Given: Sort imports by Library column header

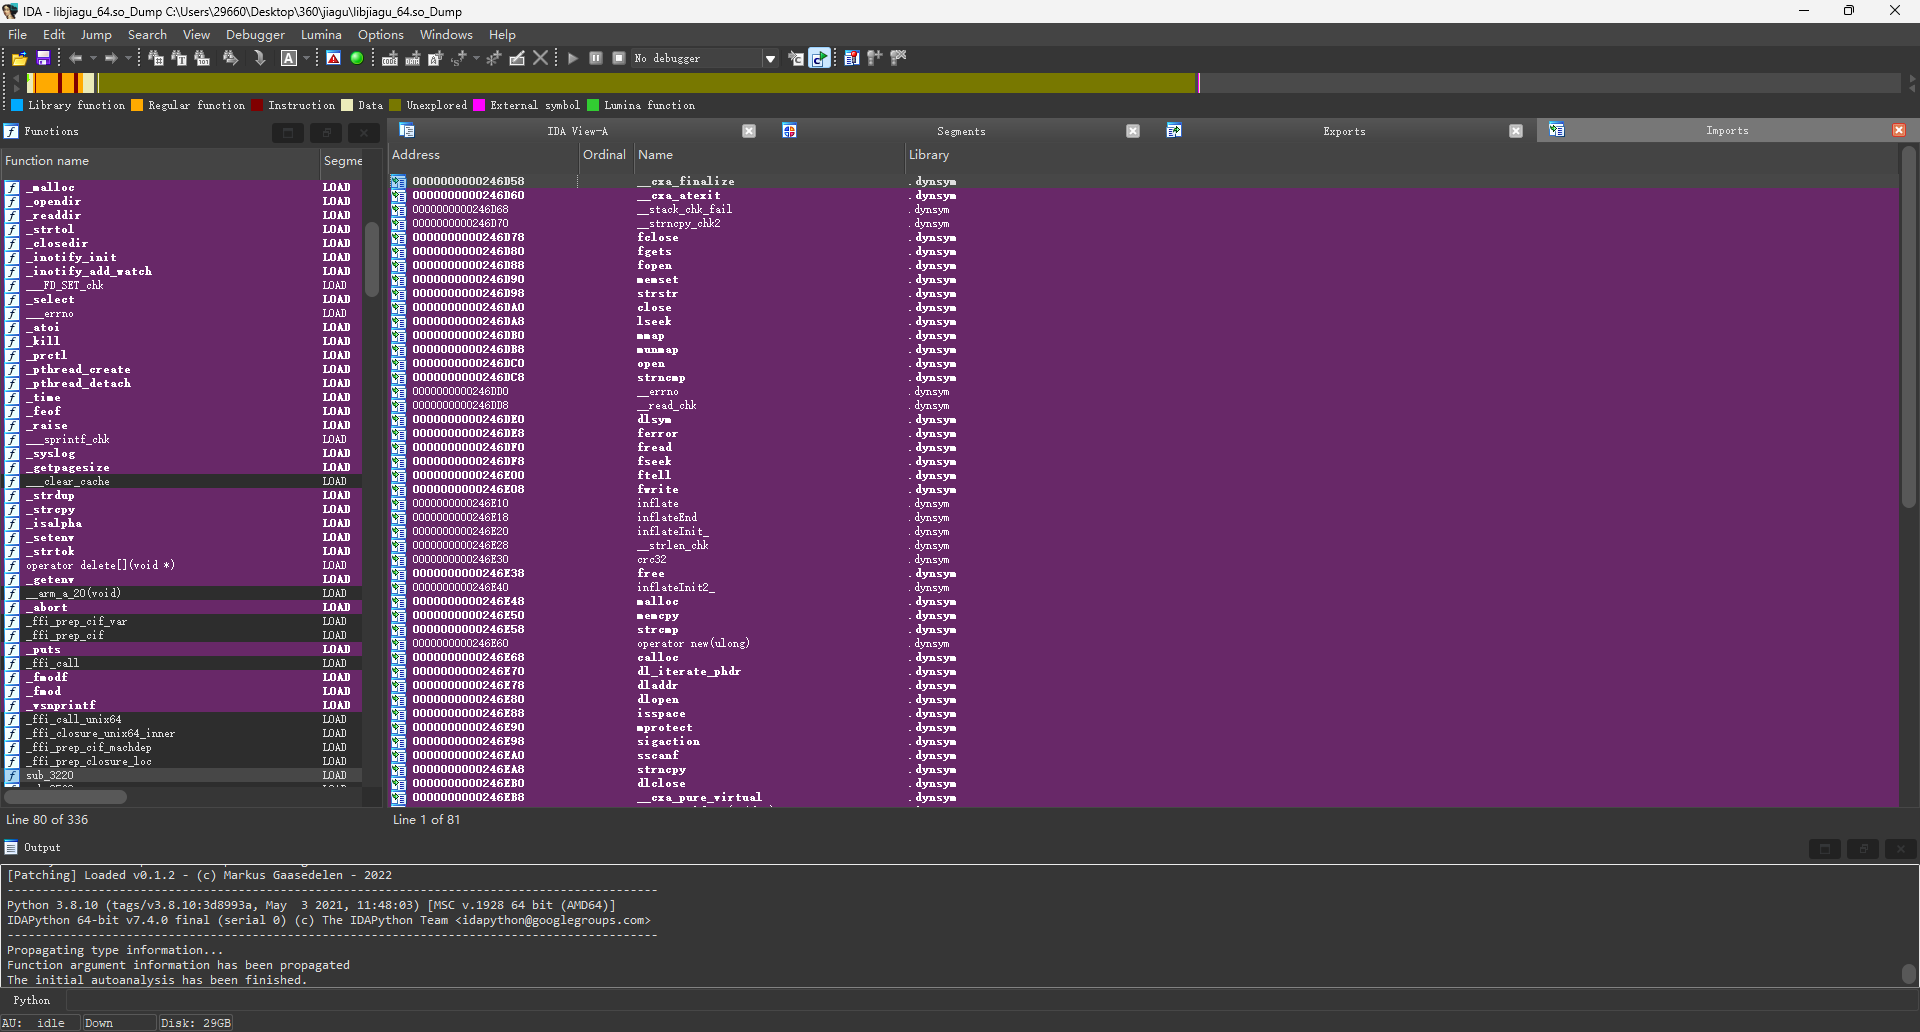Looking at the screenshot, I should 1402,155.
